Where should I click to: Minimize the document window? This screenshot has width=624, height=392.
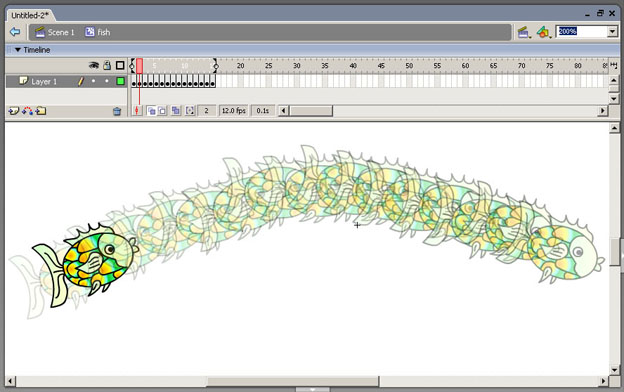click(x=587, y=14)
